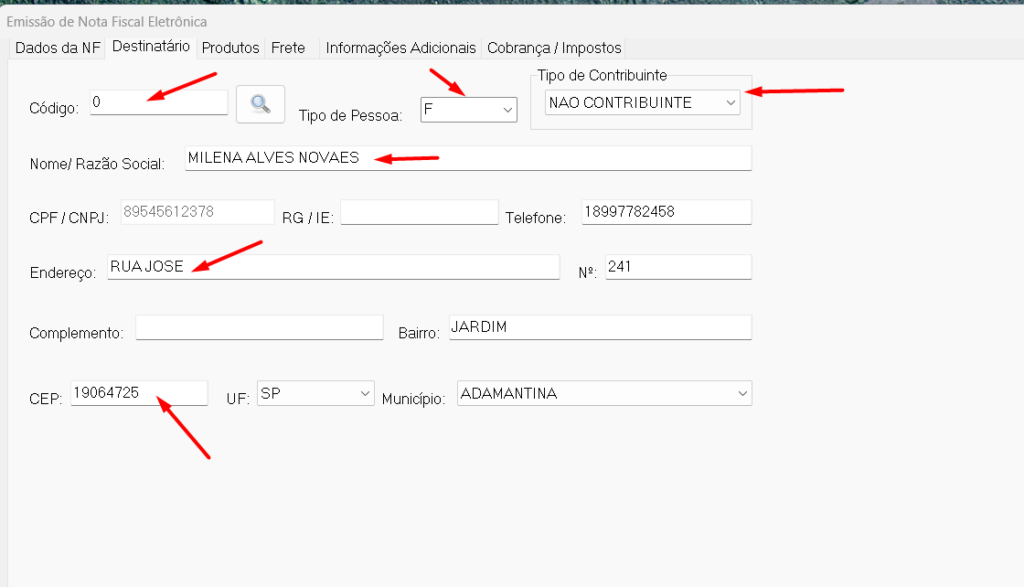Select the Telefone input field
This screenshot has width=1024, height=587.
click(665, 212)
